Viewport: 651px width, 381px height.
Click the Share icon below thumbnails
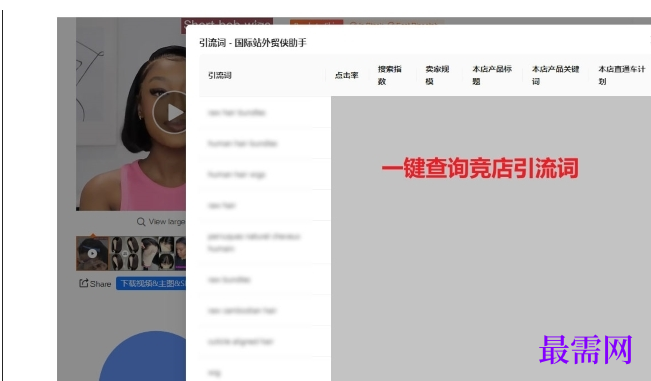[83, 283]
